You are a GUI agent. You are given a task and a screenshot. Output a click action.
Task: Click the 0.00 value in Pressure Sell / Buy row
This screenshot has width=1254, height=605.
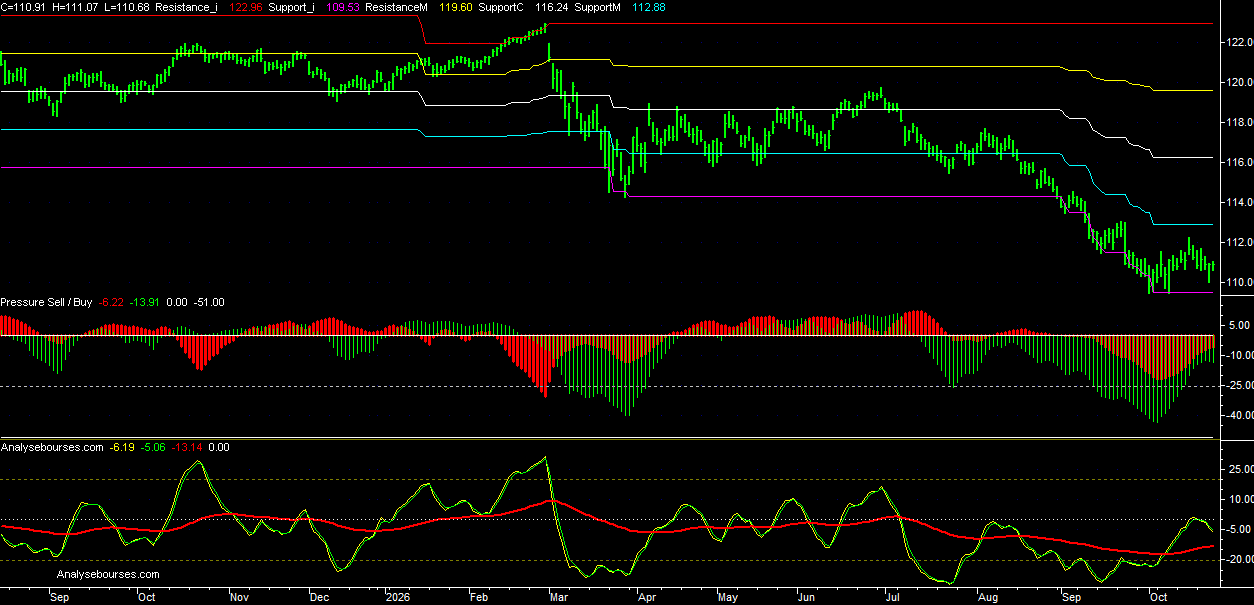[x=177, y=302]
